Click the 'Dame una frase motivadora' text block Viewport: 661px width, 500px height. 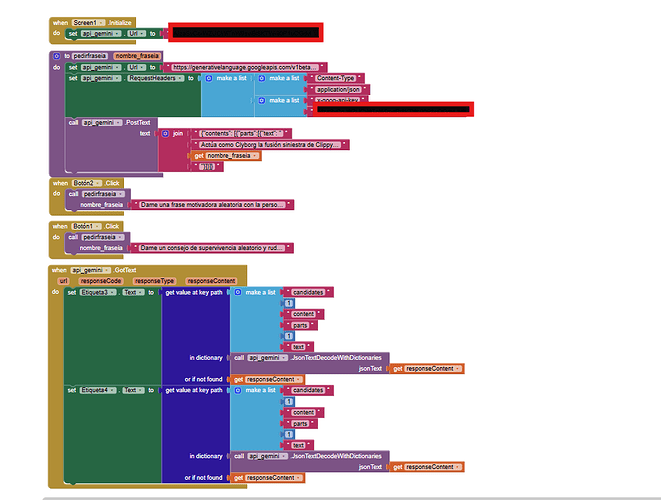(216, 204)
